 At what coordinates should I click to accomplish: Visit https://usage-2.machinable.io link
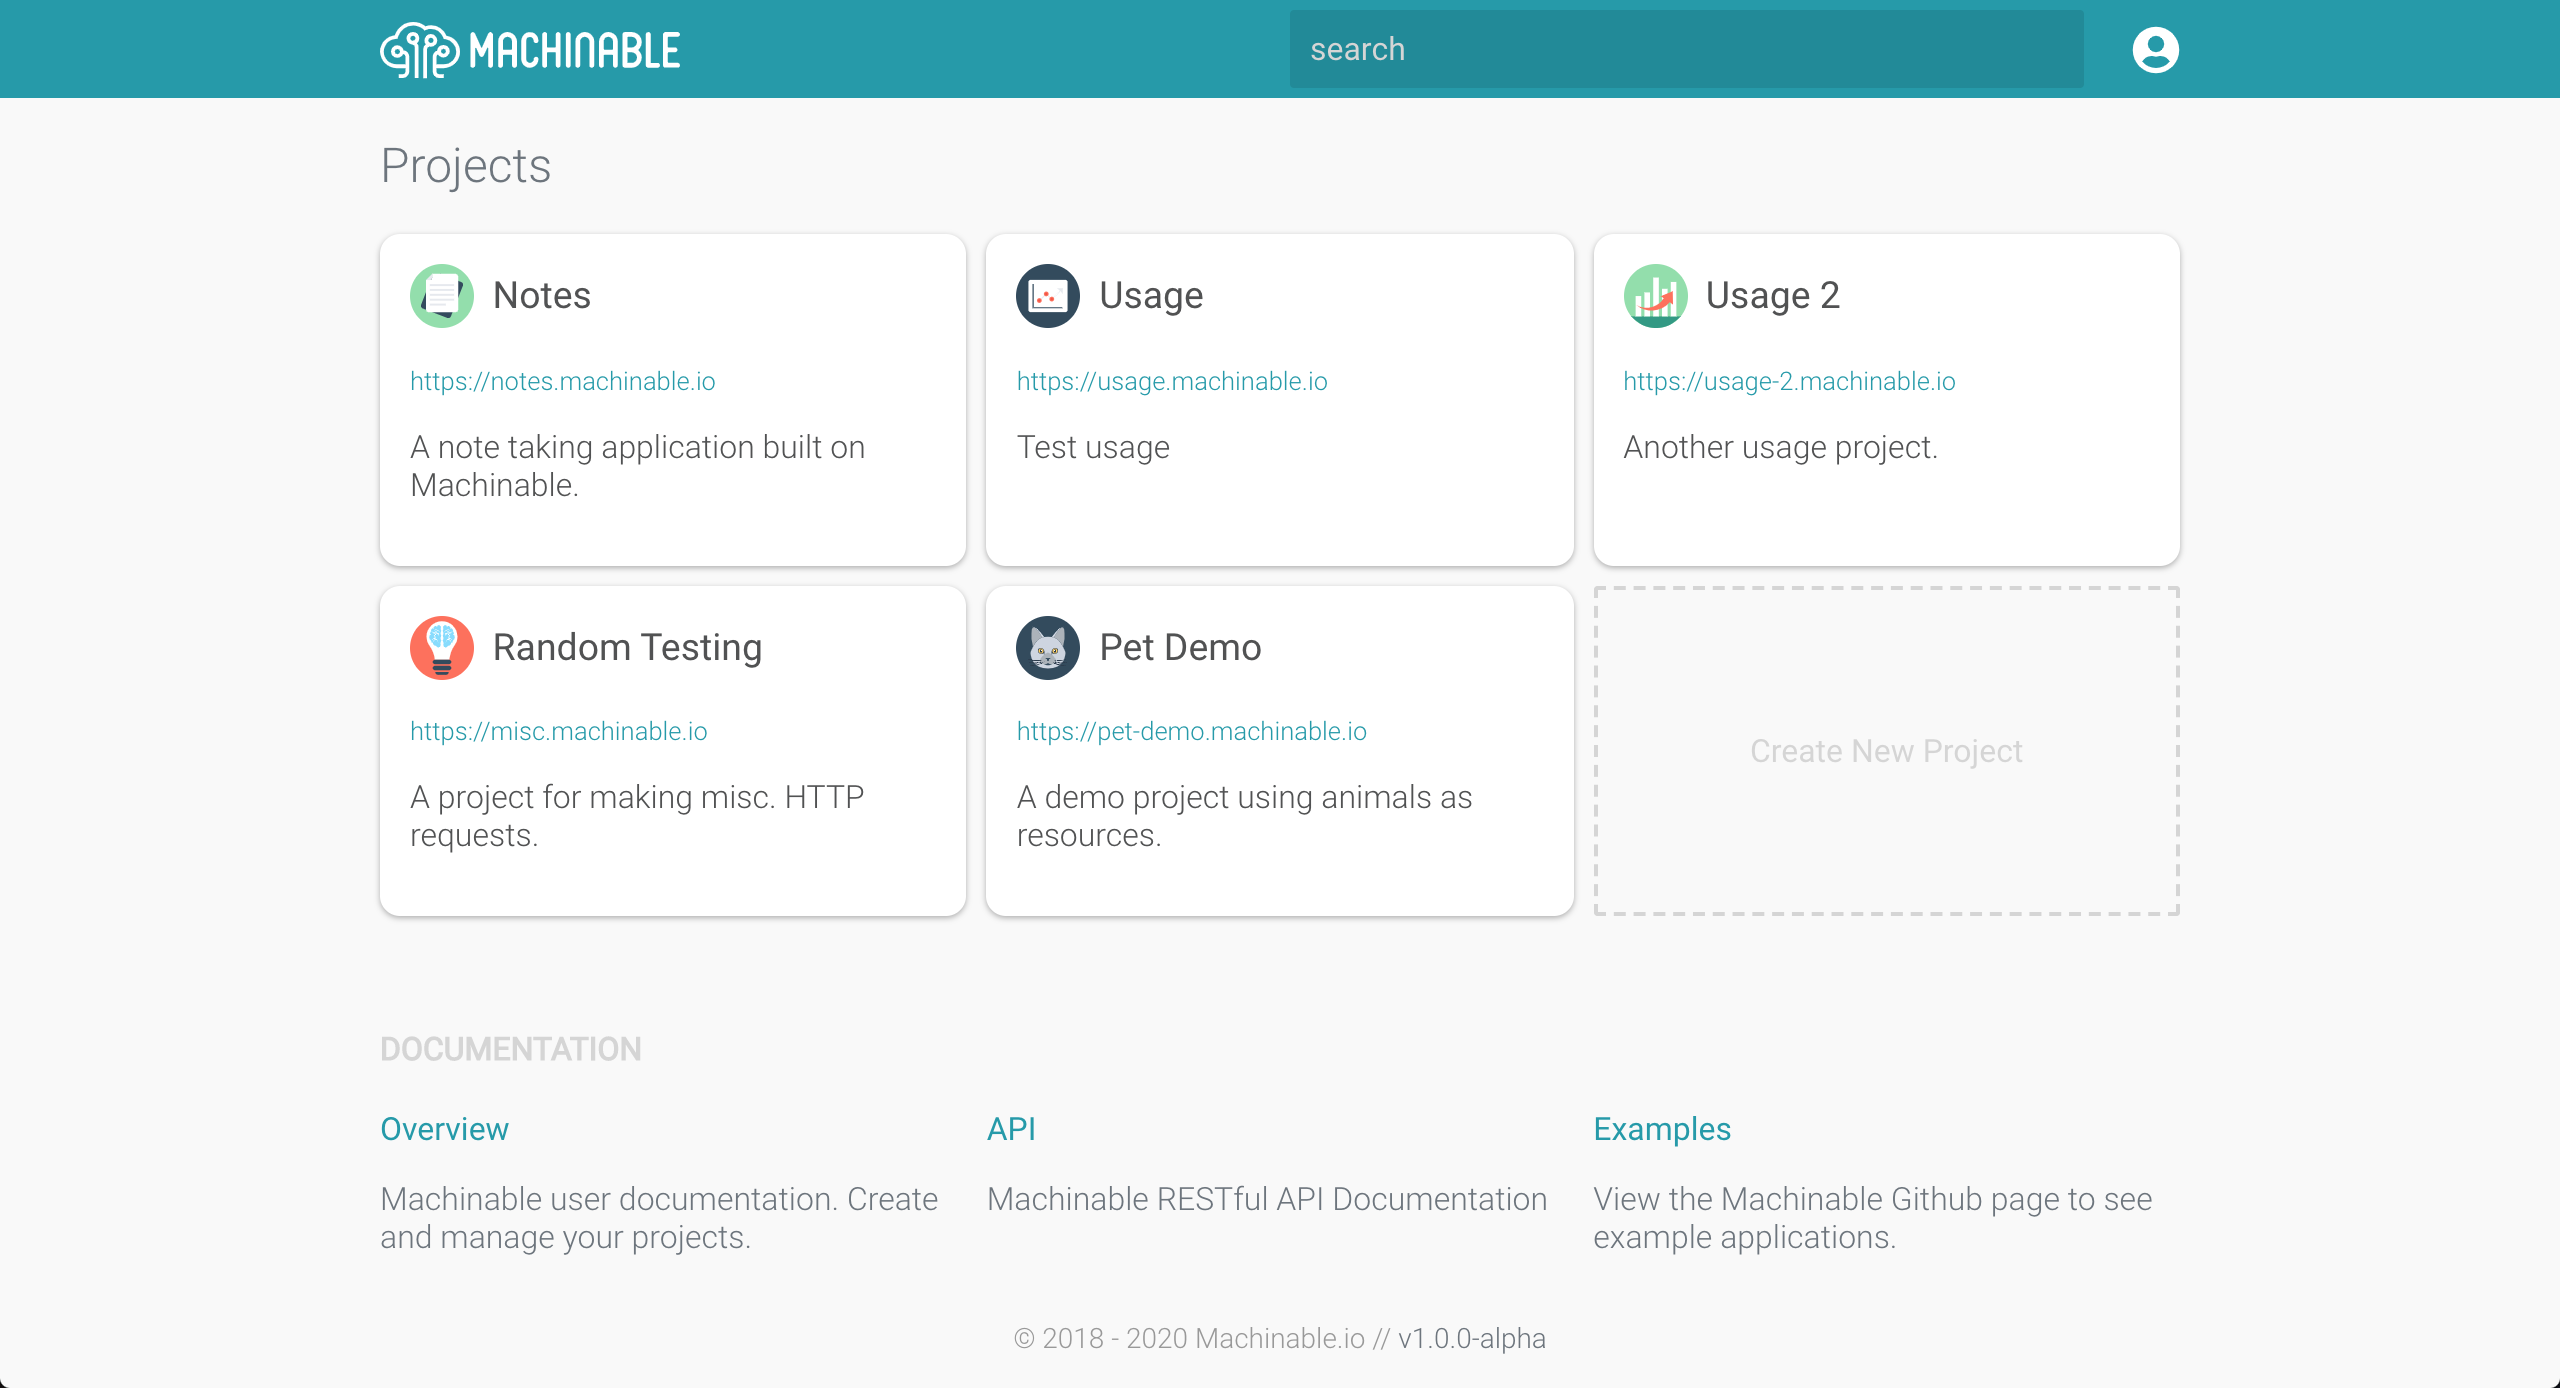click(1789, 381)
